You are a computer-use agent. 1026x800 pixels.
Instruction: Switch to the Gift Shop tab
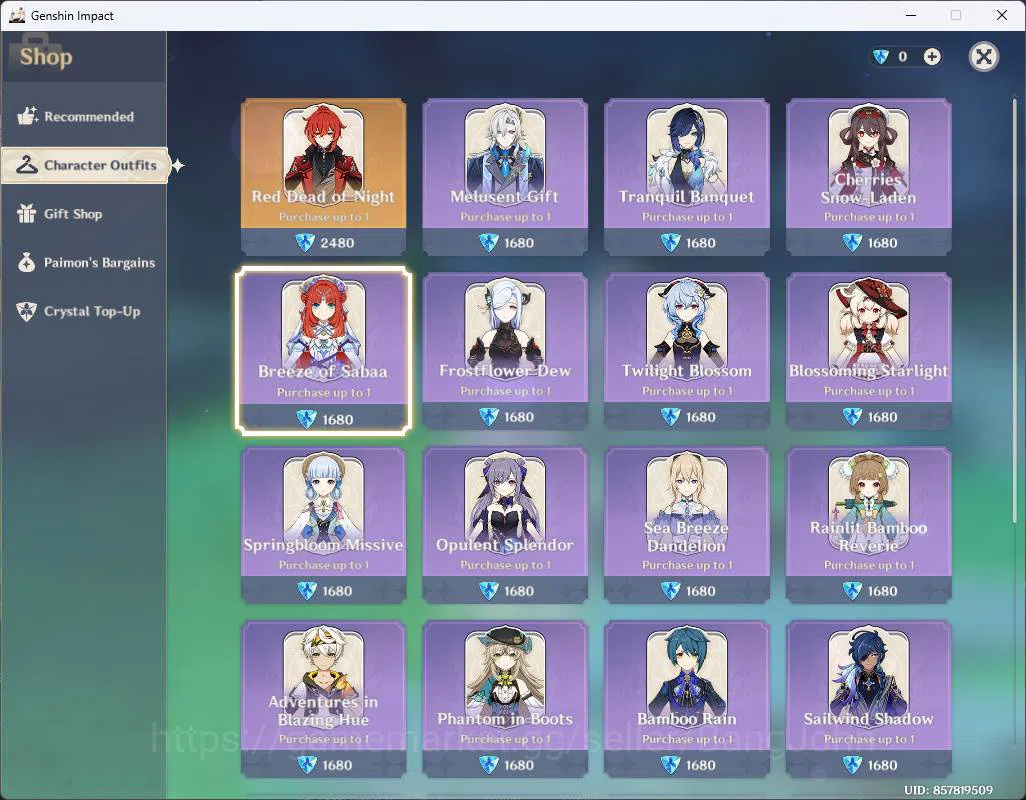(83, 214)
